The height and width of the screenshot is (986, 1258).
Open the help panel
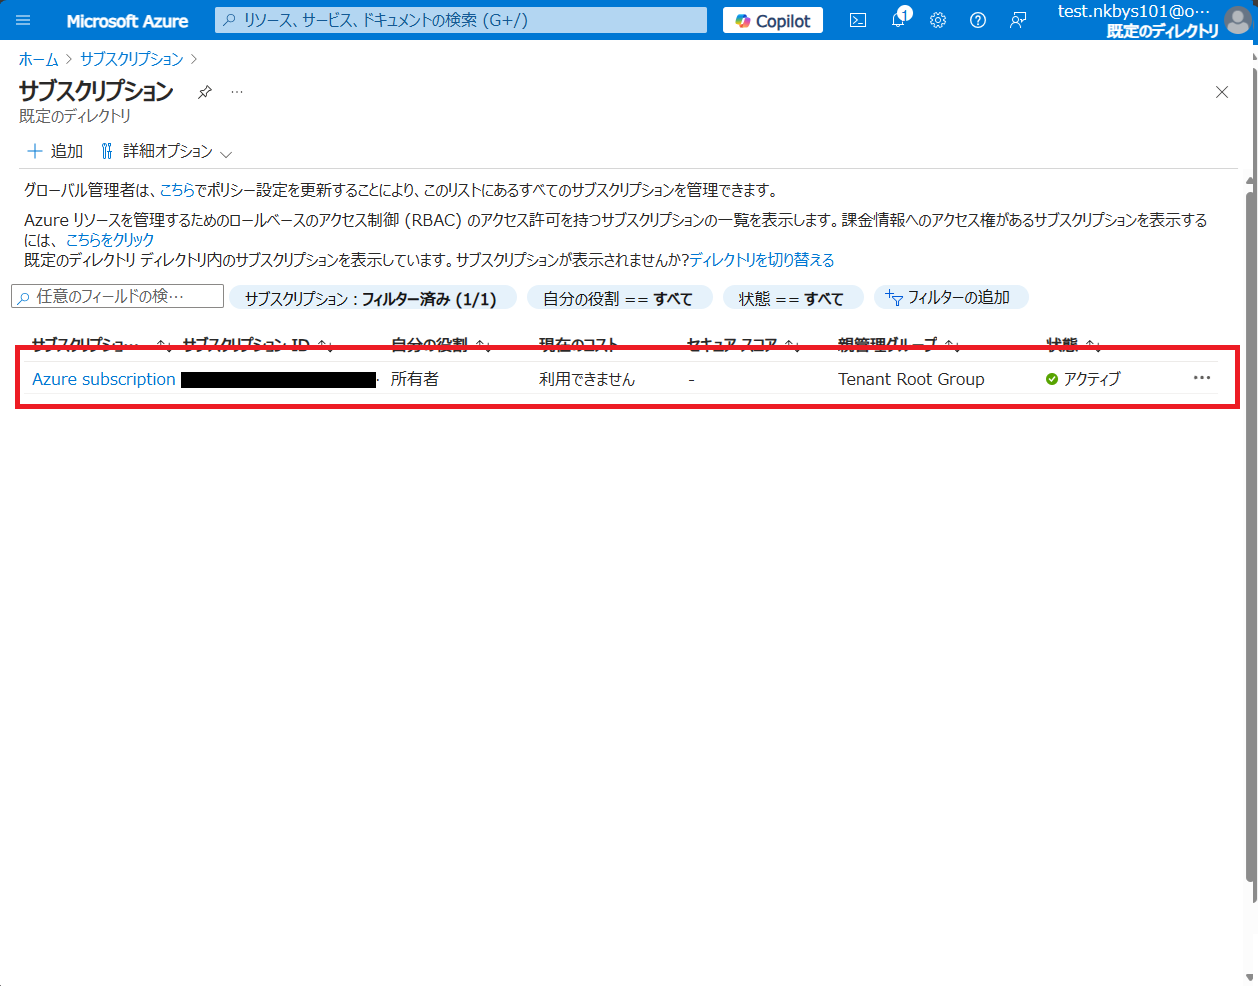pyautogui.click(x=977, y=20)
